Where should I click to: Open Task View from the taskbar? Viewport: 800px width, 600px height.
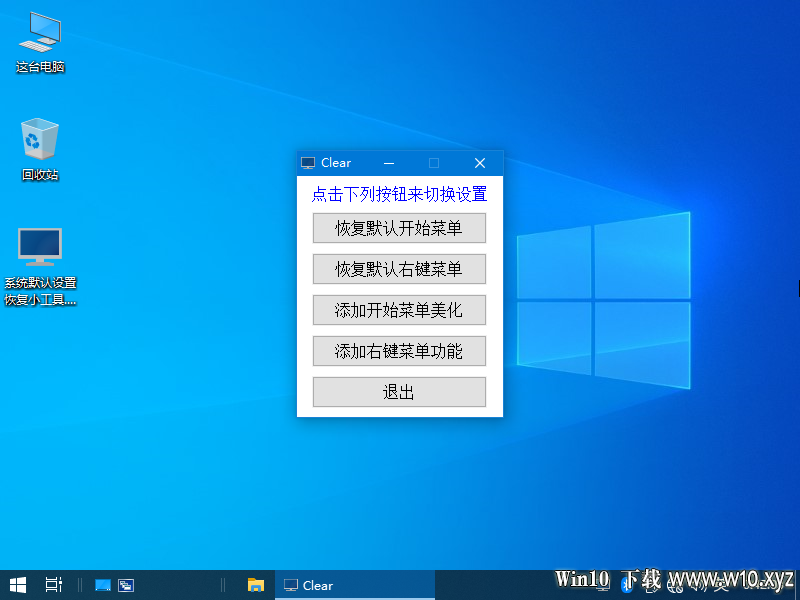(x=54, y=585)
